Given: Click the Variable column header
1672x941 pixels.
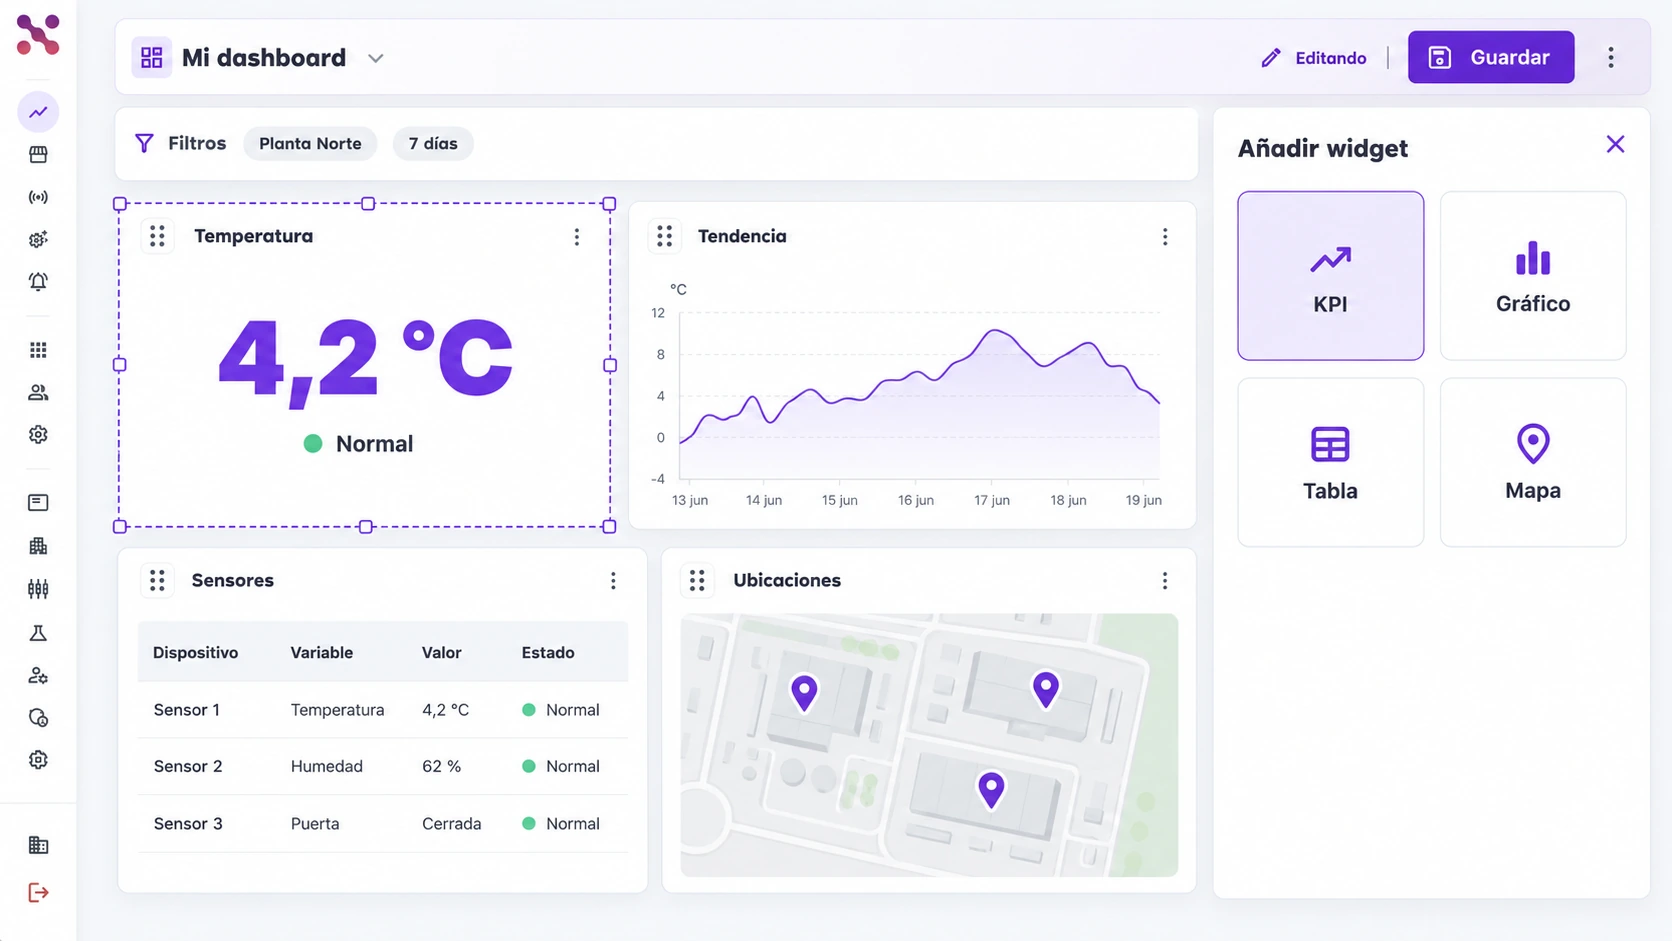Looking at the screenshot, I should (322, 653).
